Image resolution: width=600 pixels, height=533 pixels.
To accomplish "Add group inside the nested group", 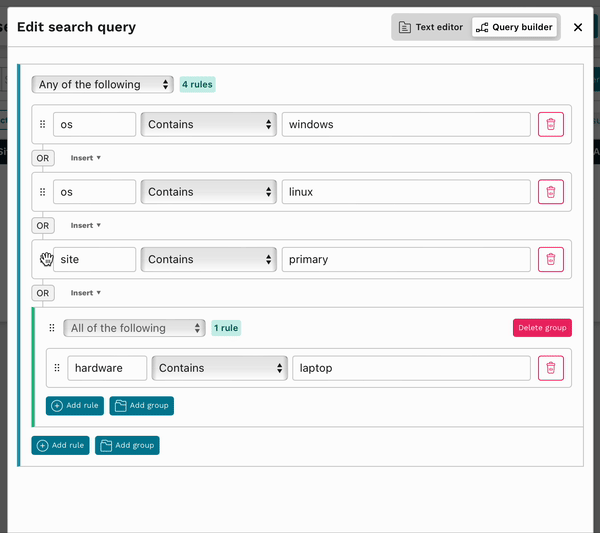I will [142, 406].
